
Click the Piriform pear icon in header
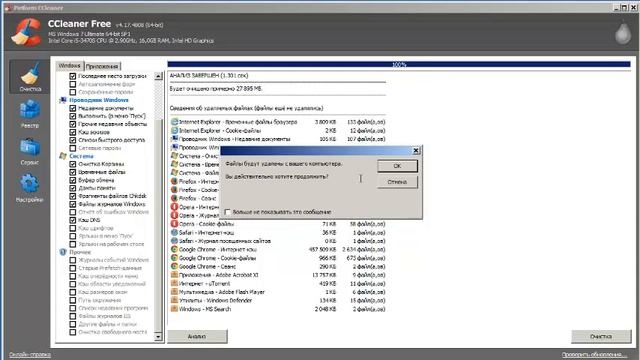pyautogui.click(x=623, y=33)
